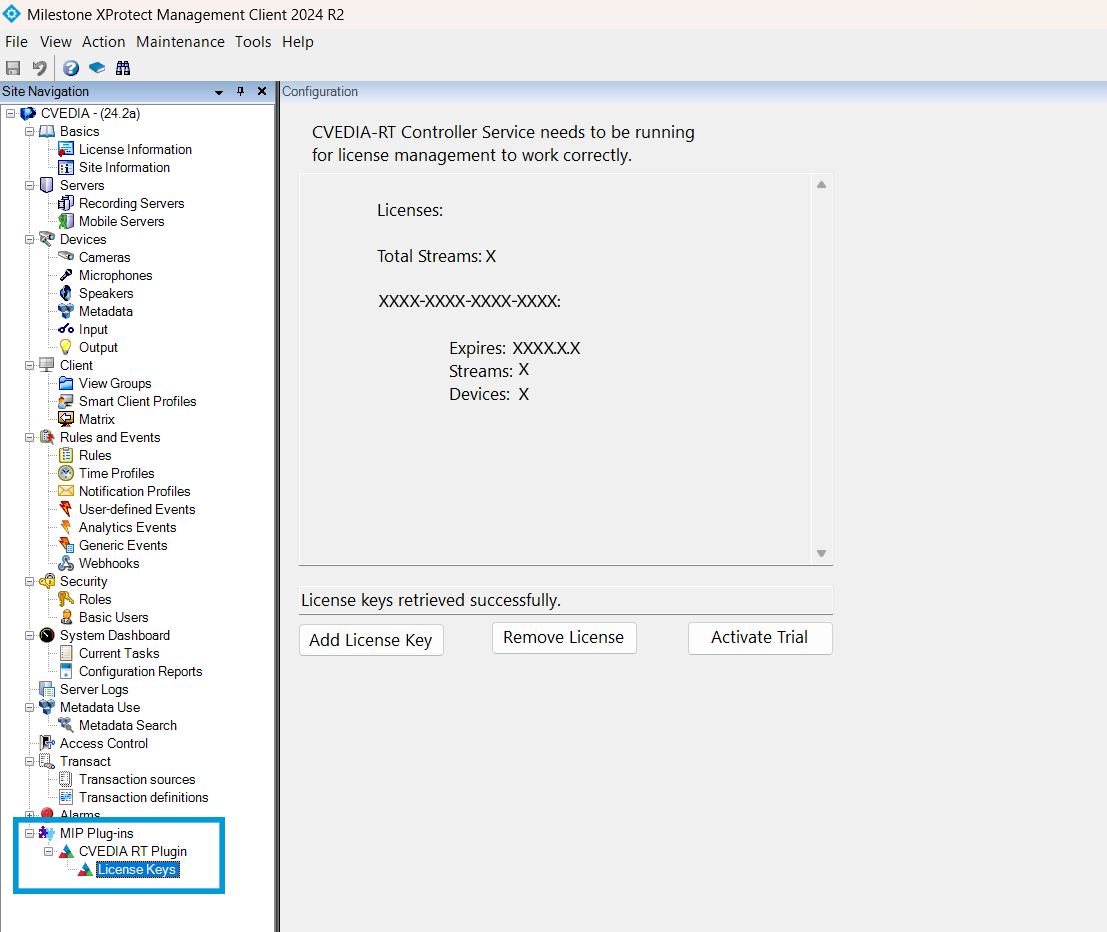
Task: Click the CVEDIA RT Plugin triangle icon
Action: [66, 851]
